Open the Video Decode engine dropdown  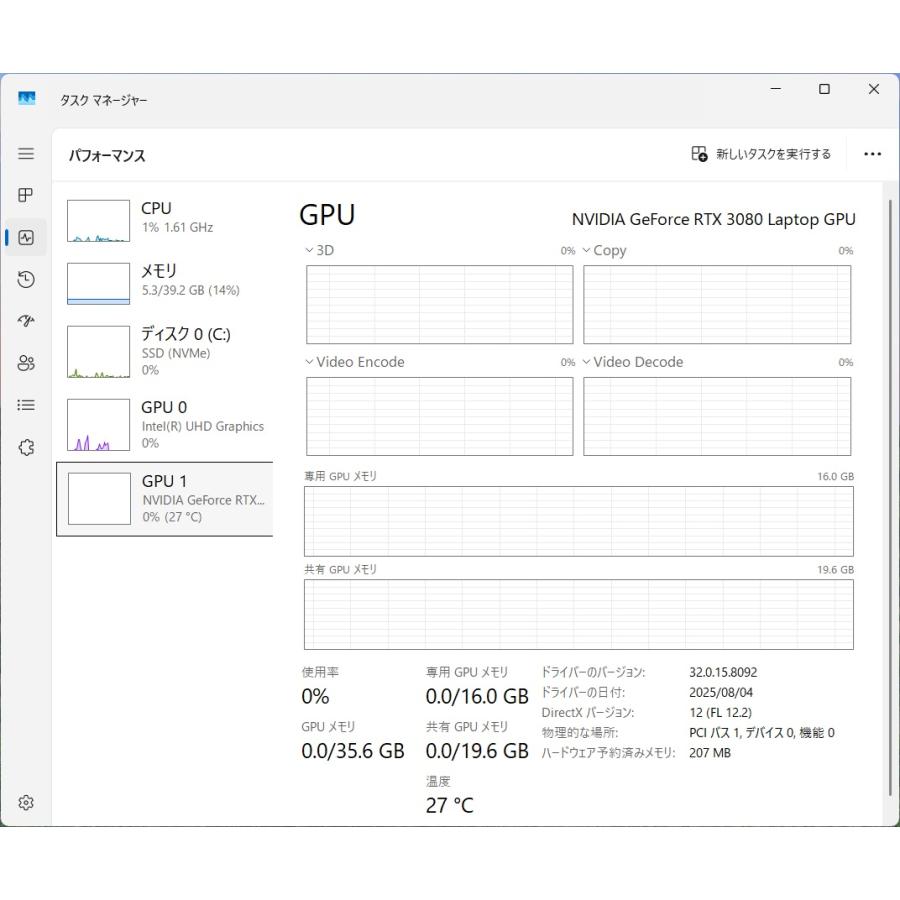point(633,362)
